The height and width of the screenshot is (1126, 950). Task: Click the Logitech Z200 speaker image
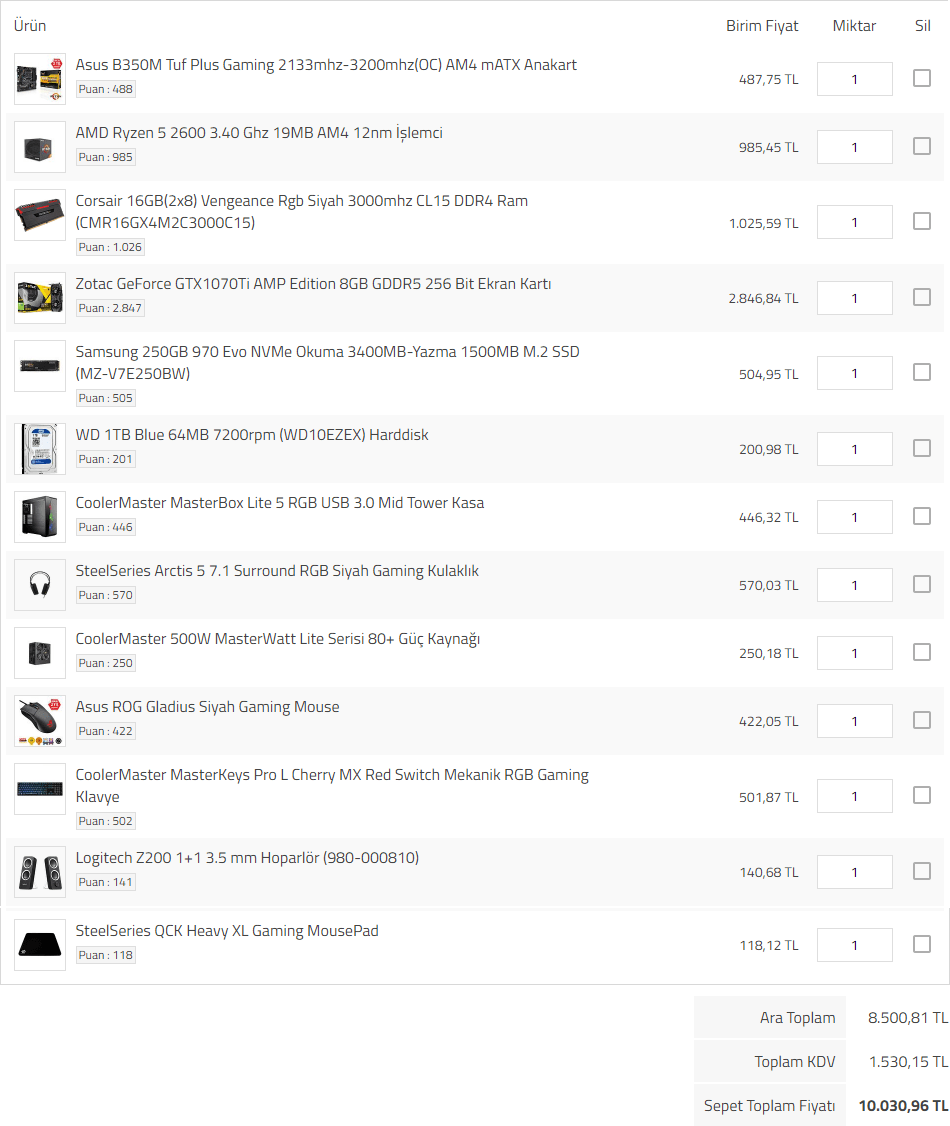[x=40, y=872]
